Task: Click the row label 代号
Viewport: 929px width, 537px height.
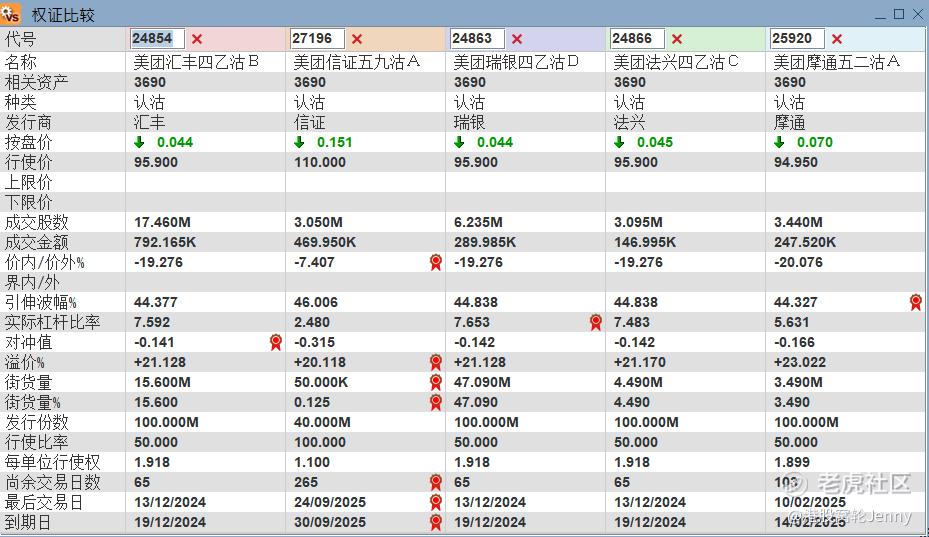Action: click(21, 39)
